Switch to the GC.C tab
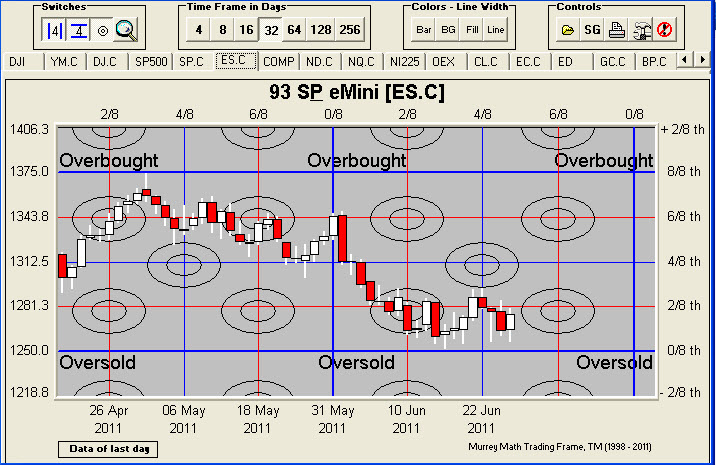This screenshot has width=716, height=465. [x=613, y=62]
